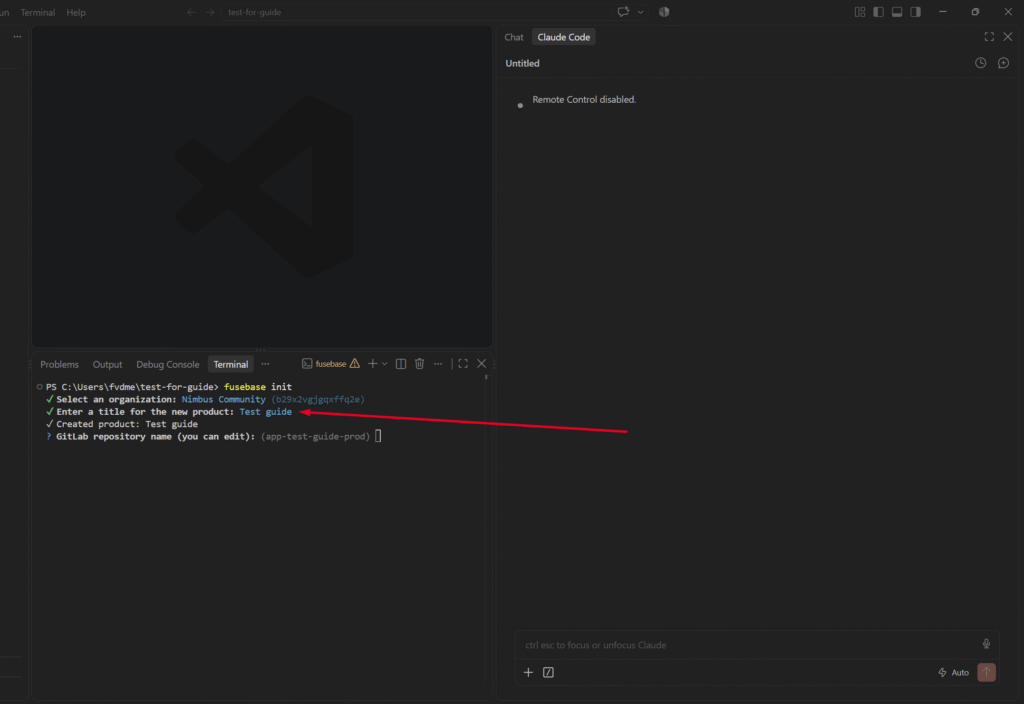The image size is (1024, 704).
Task: Click the test-for-guide command center search box
Action: [416, 12]
